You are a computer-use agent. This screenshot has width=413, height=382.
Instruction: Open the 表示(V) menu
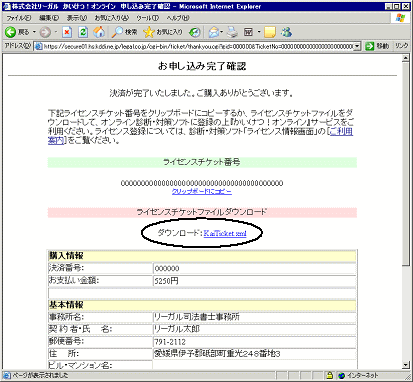(77, 18)
